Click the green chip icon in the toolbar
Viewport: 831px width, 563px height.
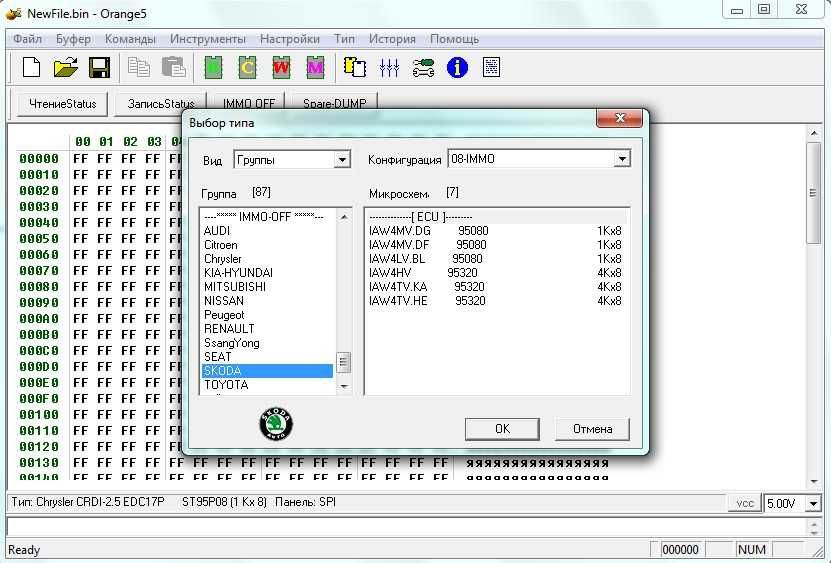tap(213, 68)
